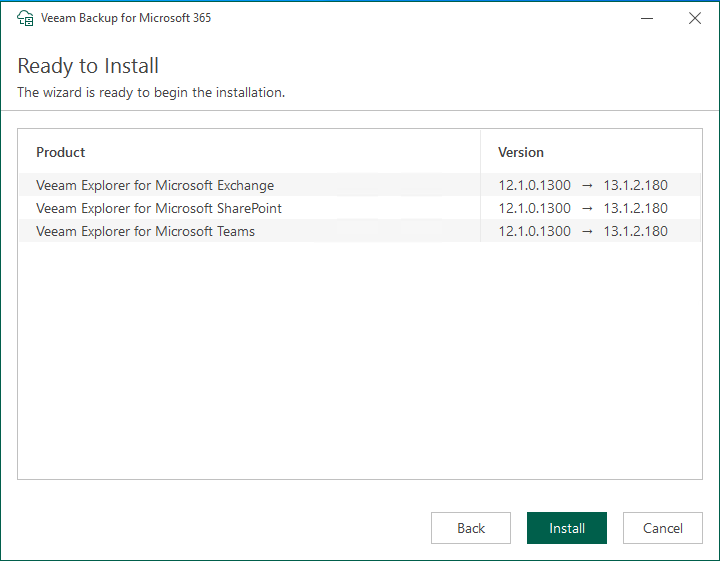Click the Veeam Backup for Microsoft 365 title
The height and width of the screenshot is (561, 720).
(x=125, y=18)
